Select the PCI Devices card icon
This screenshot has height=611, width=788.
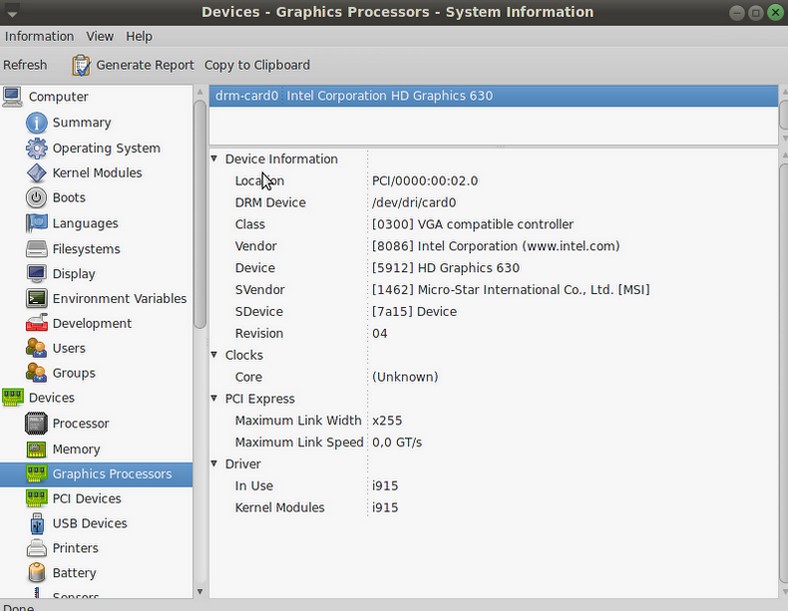point(37,498)
